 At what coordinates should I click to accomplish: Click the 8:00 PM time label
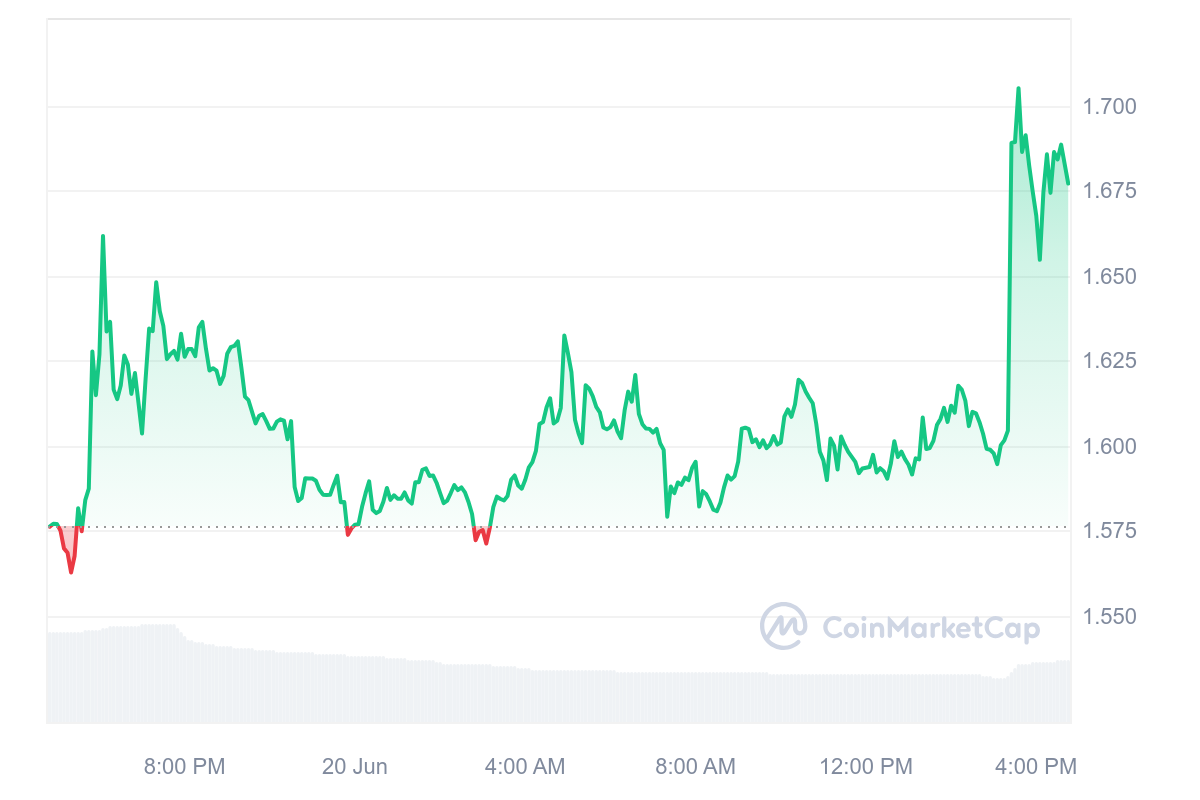[185, 767]
